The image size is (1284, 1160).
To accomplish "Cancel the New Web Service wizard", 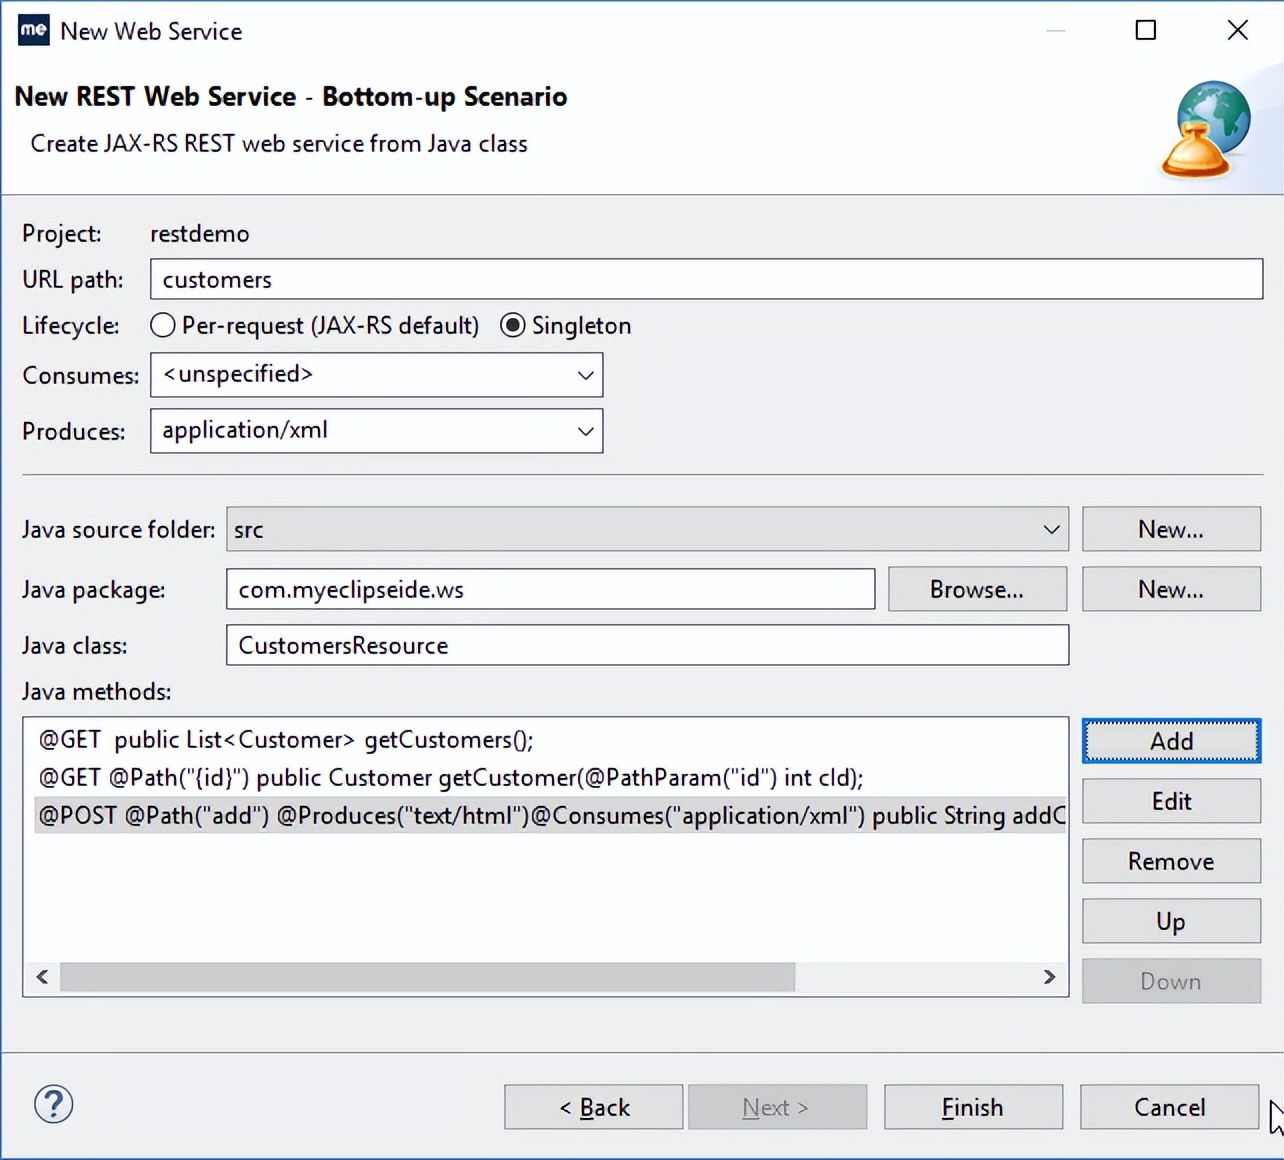I will click(1169, 1107).
